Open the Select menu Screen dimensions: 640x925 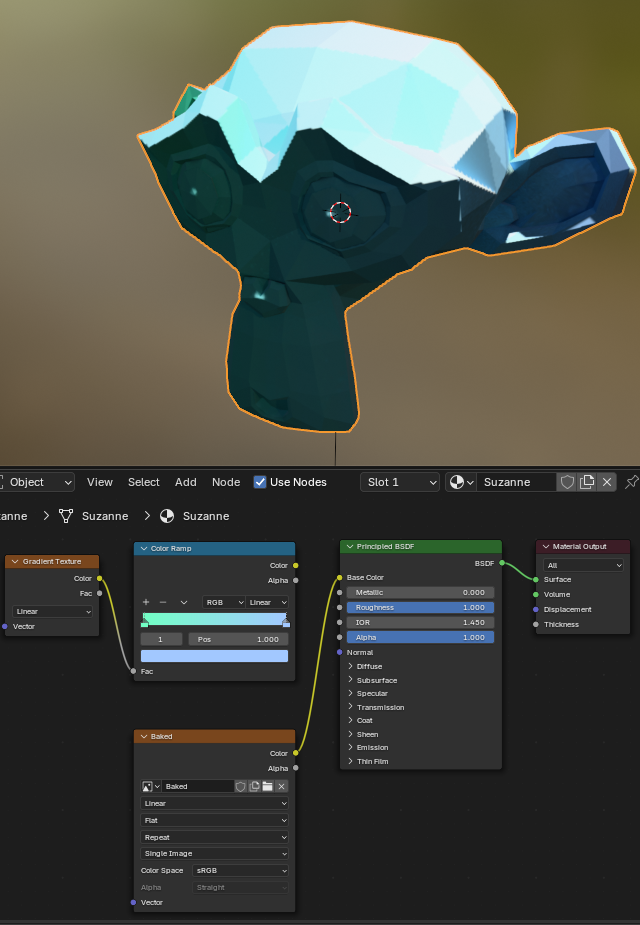pos(144,482)
